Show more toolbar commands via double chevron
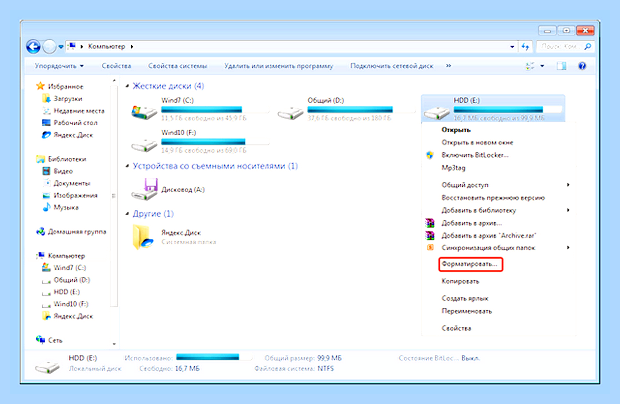Viewport: 620px width, 404px height. (448, 66)
